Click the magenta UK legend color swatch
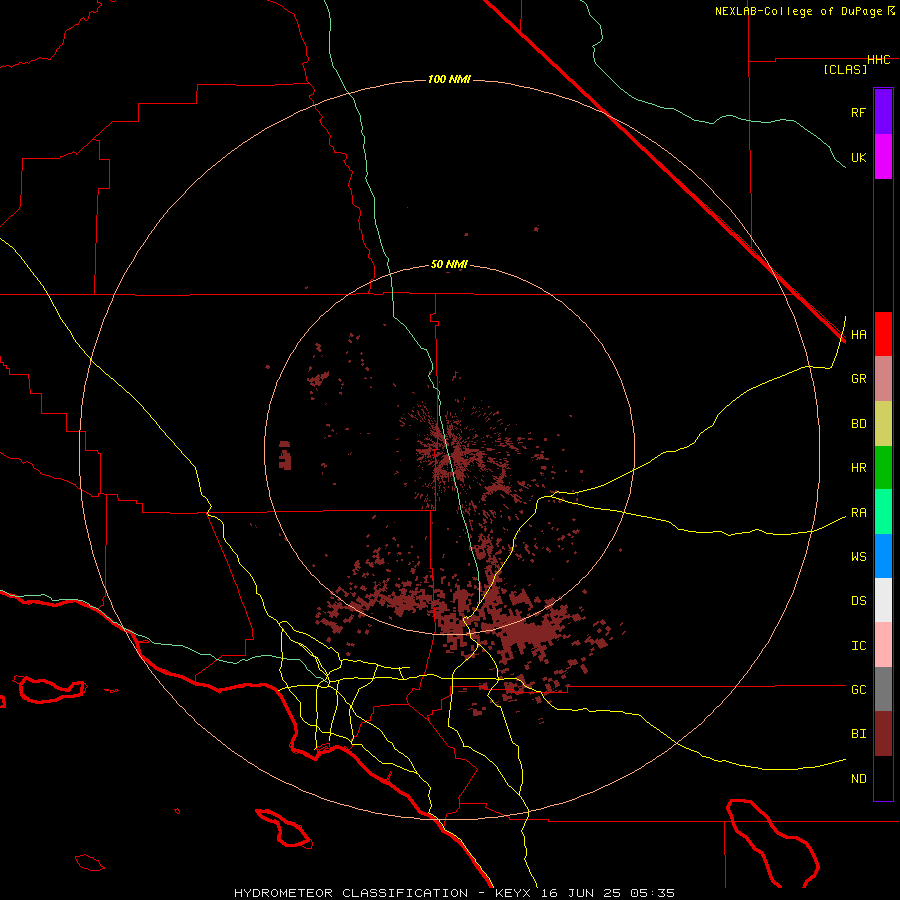Viewport: 900px width, 900px height. [883, 157]
